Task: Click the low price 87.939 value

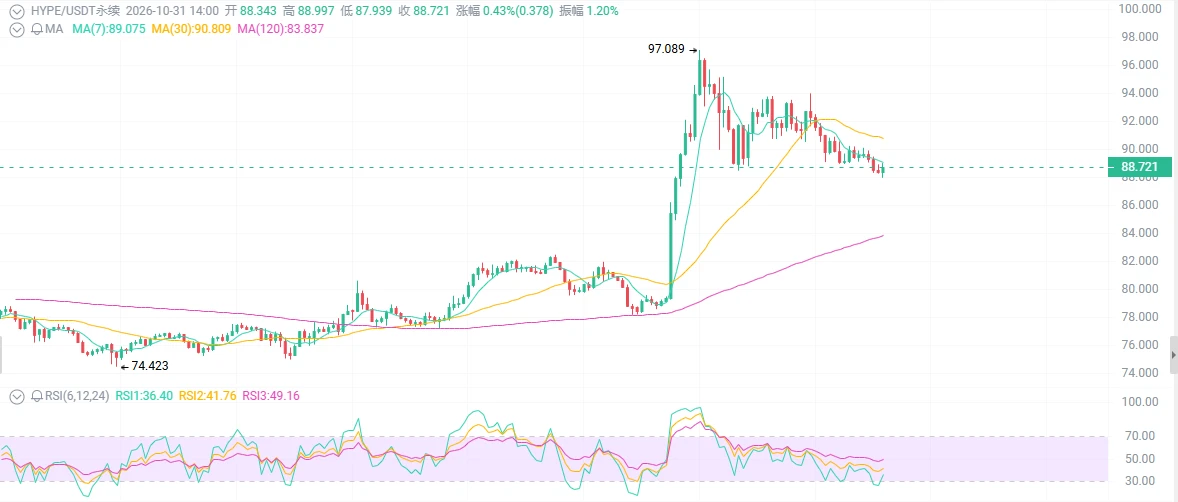Action: point(373,11)
